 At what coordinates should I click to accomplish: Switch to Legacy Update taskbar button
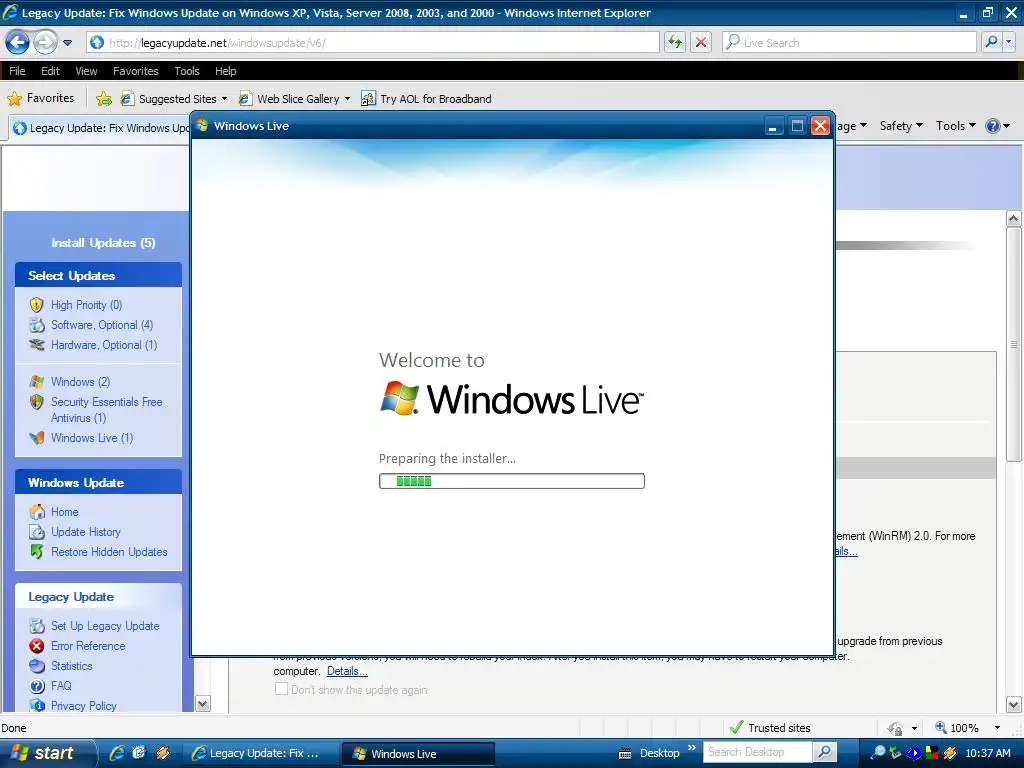coord(261,754)
